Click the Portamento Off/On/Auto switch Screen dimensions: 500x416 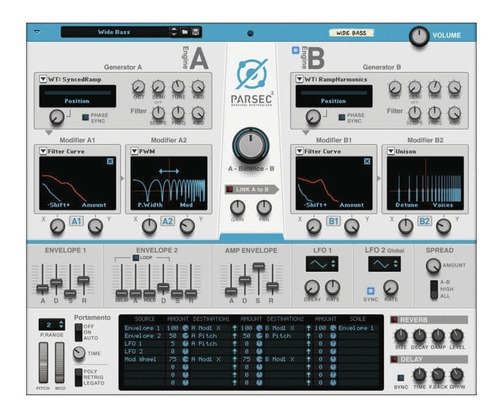point(79,332)
